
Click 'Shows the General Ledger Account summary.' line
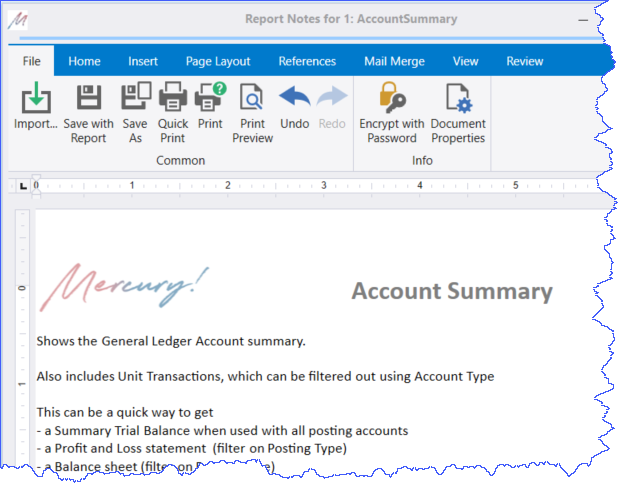171,341
